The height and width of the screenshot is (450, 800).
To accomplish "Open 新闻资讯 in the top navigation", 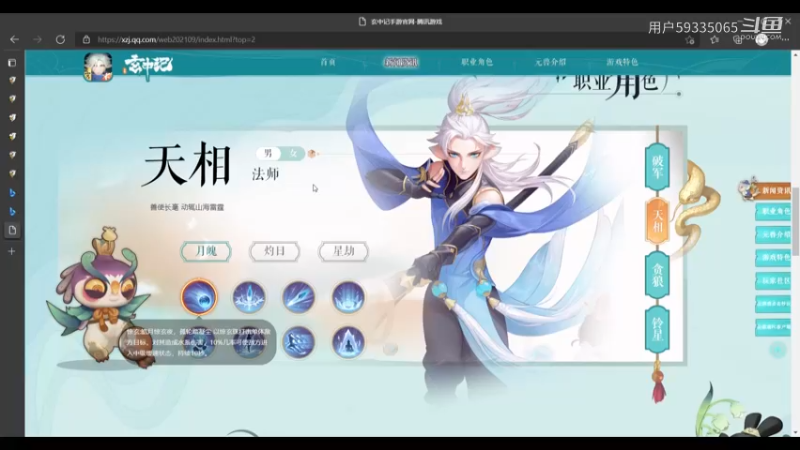I will [401, 62].
